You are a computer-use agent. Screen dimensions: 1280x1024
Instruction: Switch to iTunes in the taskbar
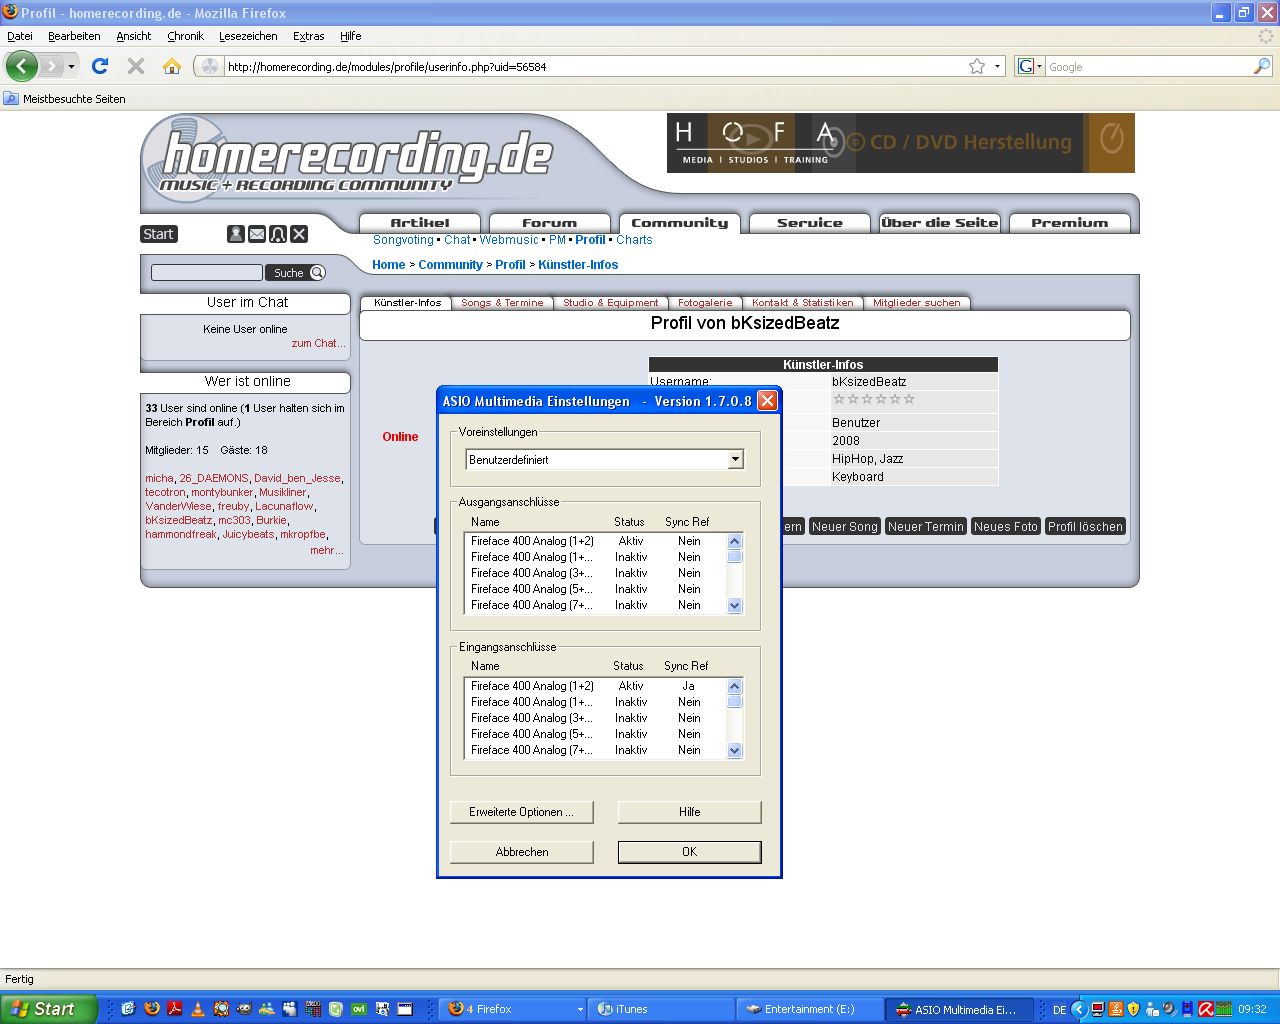(661, 1010)
